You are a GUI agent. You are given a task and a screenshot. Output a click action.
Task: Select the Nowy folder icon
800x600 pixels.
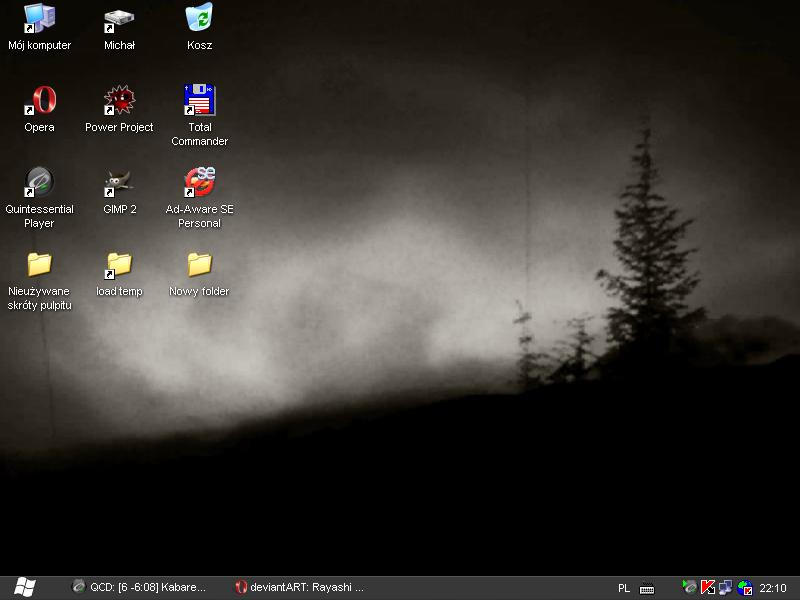[x=199, y=264]
